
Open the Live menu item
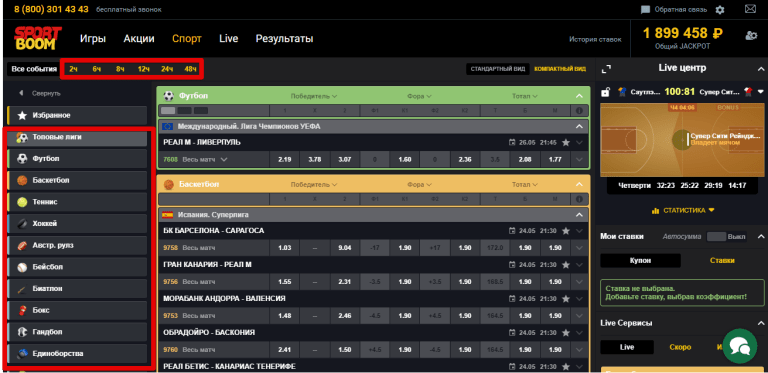[x=229, y=39]
